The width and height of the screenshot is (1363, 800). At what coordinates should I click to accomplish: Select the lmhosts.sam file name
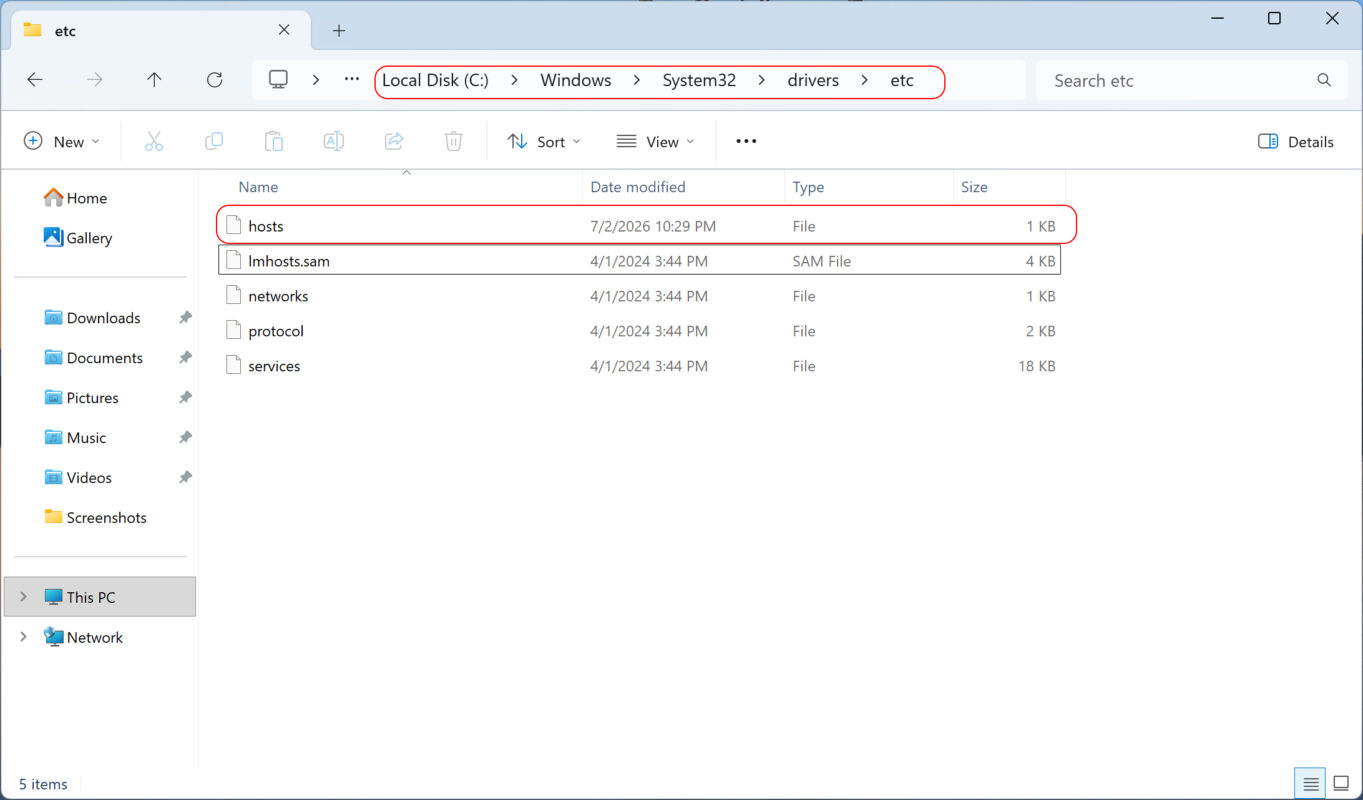tap(289, 261)
